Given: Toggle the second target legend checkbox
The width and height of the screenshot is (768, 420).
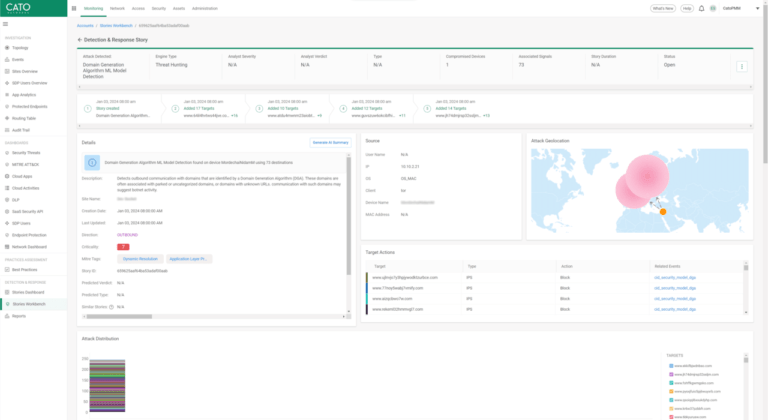Looking at the screenshot, I should [670, 374].
